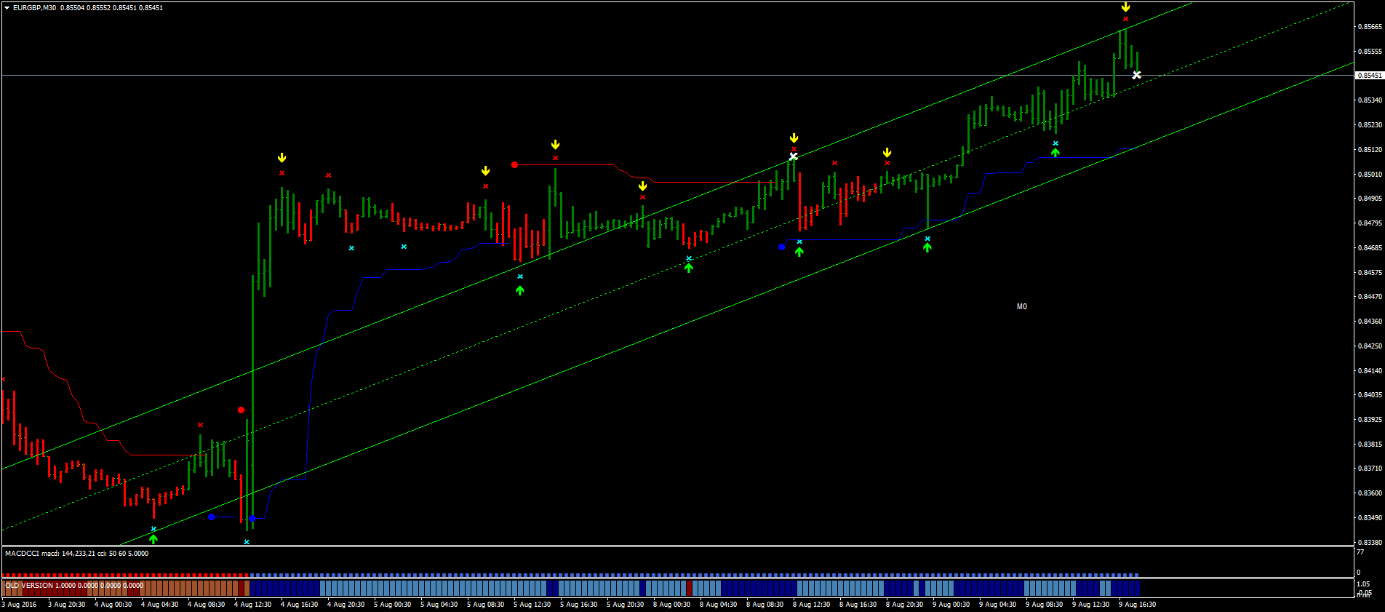Select the leftmost green up arrow signal

(153, 539)
